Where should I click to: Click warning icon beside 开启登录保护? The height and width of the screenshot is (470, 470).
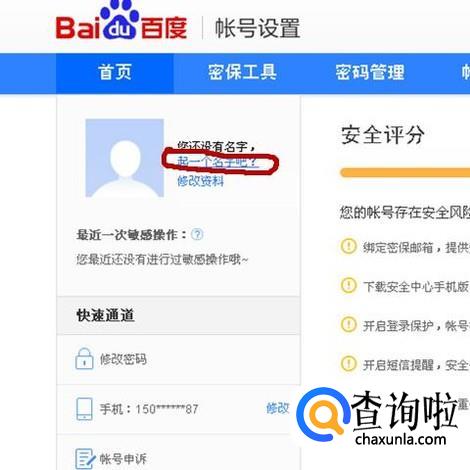tap(349, 324)
